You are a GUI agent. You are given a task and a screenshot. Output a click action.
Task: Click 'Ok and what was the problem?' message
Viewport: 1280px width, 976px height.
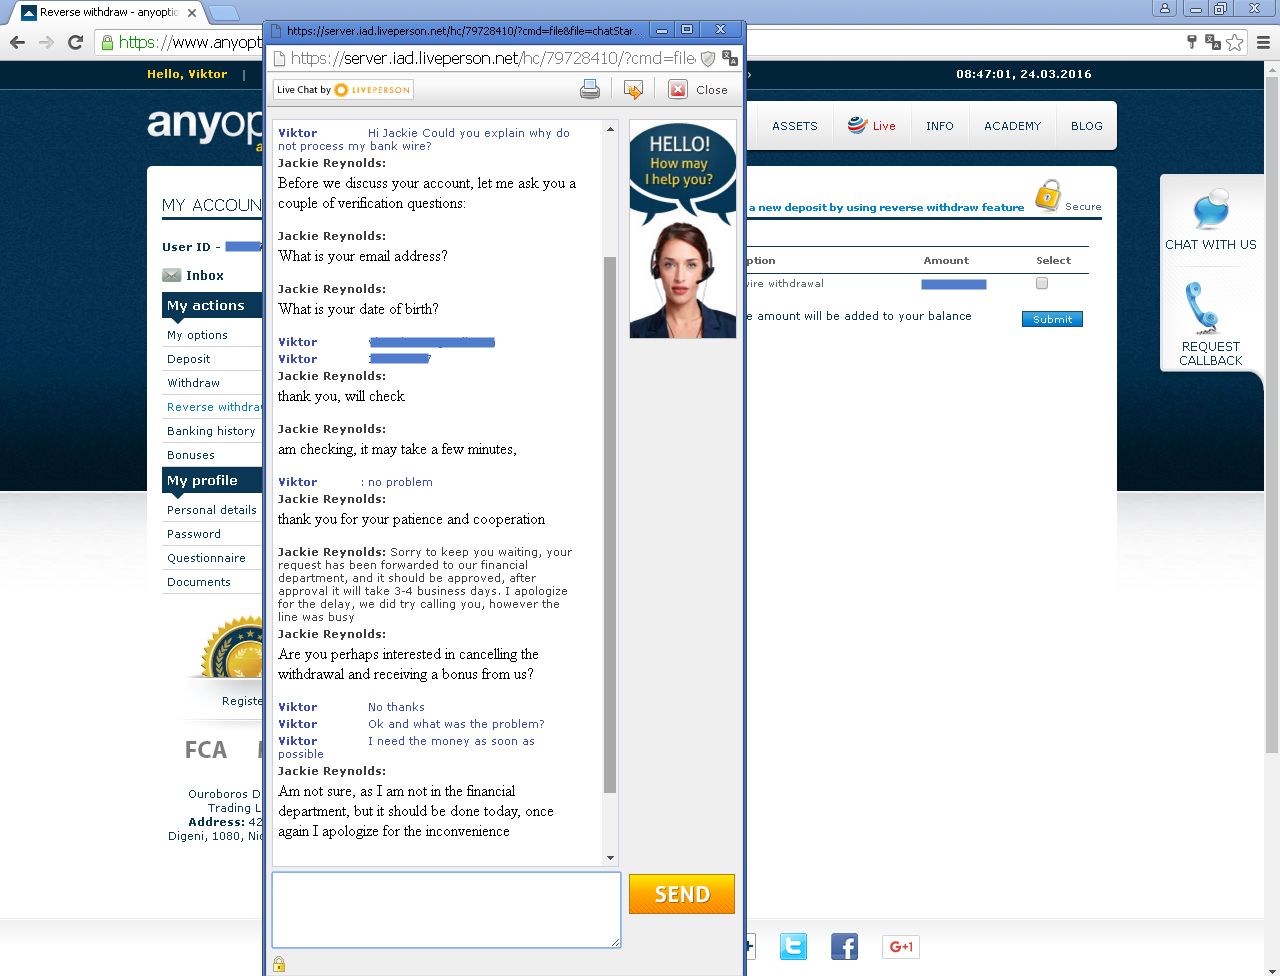pos(456,724)
